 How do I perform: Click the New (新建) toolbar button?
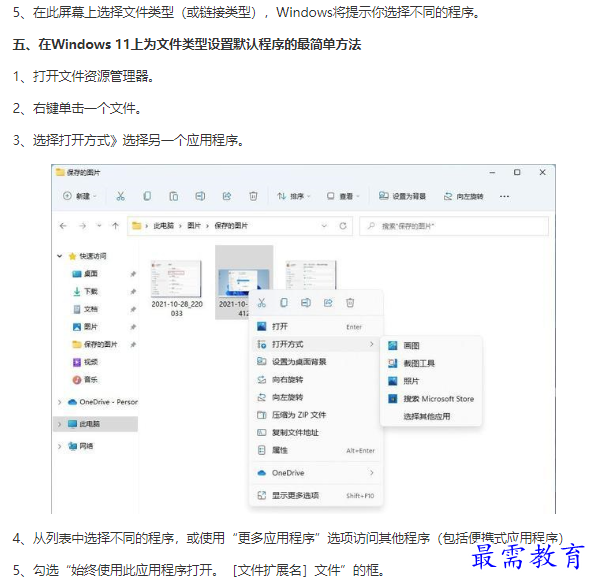click(79, 196)
